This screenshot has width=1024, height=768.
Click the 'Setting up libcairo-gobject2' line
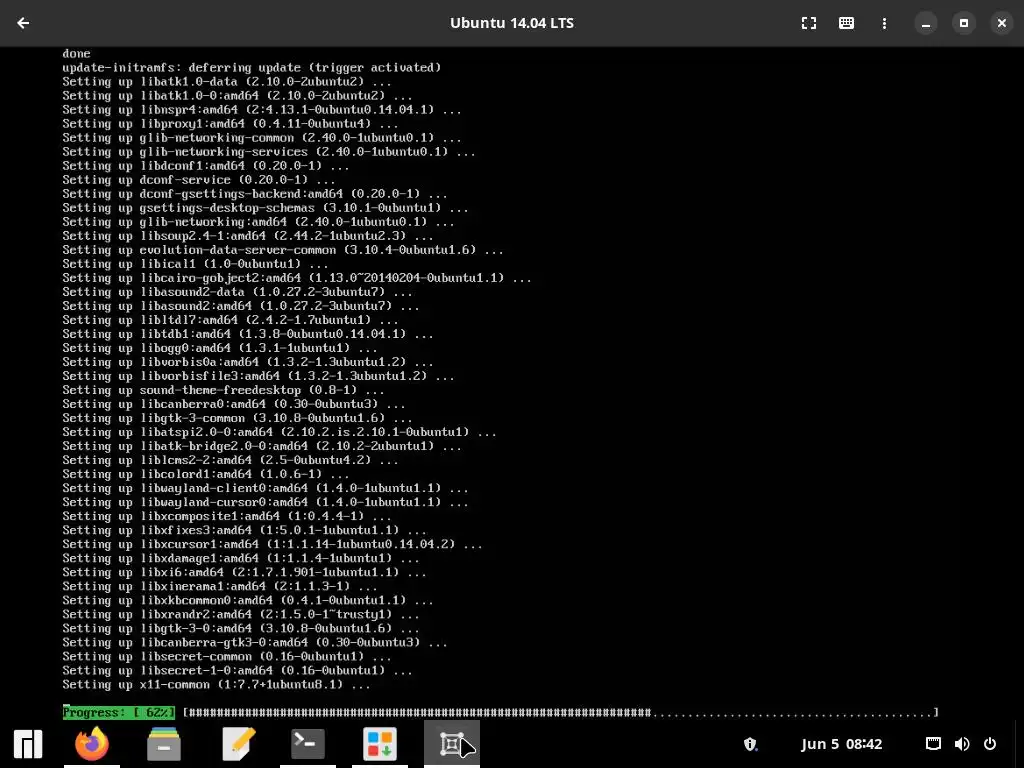[x=296, y=278]
